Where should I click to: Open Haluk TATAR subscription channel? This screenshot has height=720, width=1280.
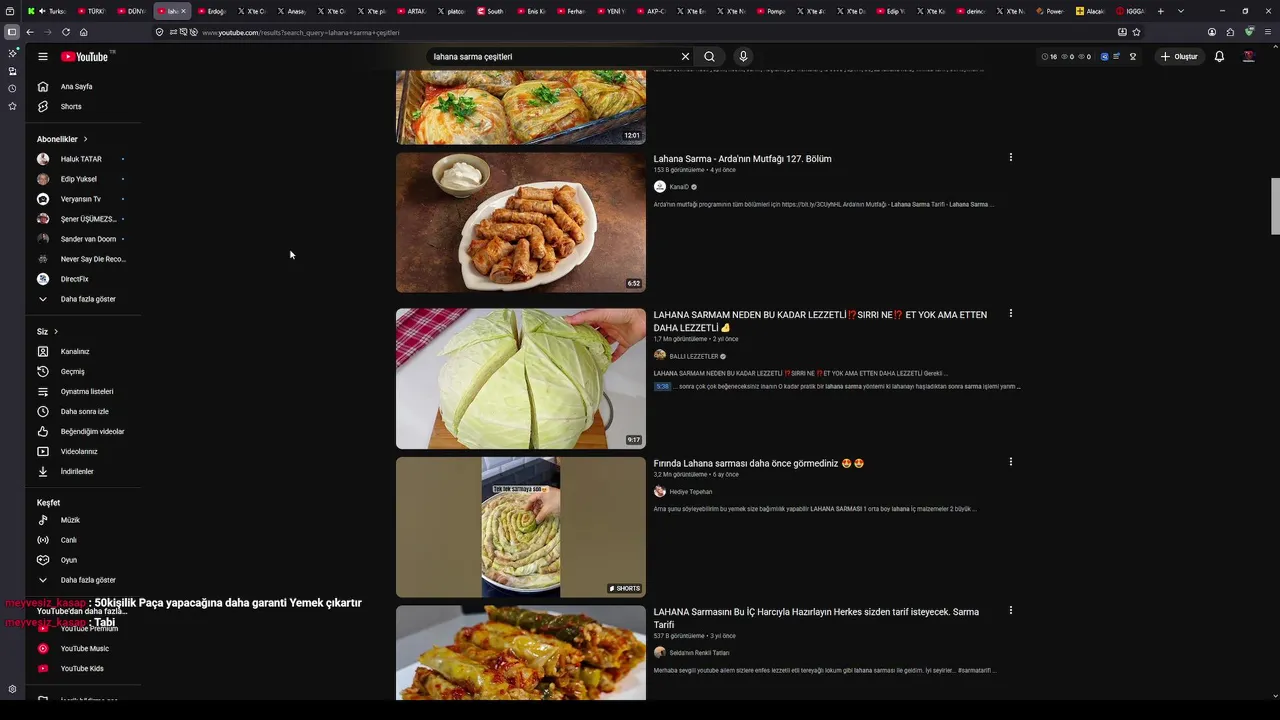83,159
